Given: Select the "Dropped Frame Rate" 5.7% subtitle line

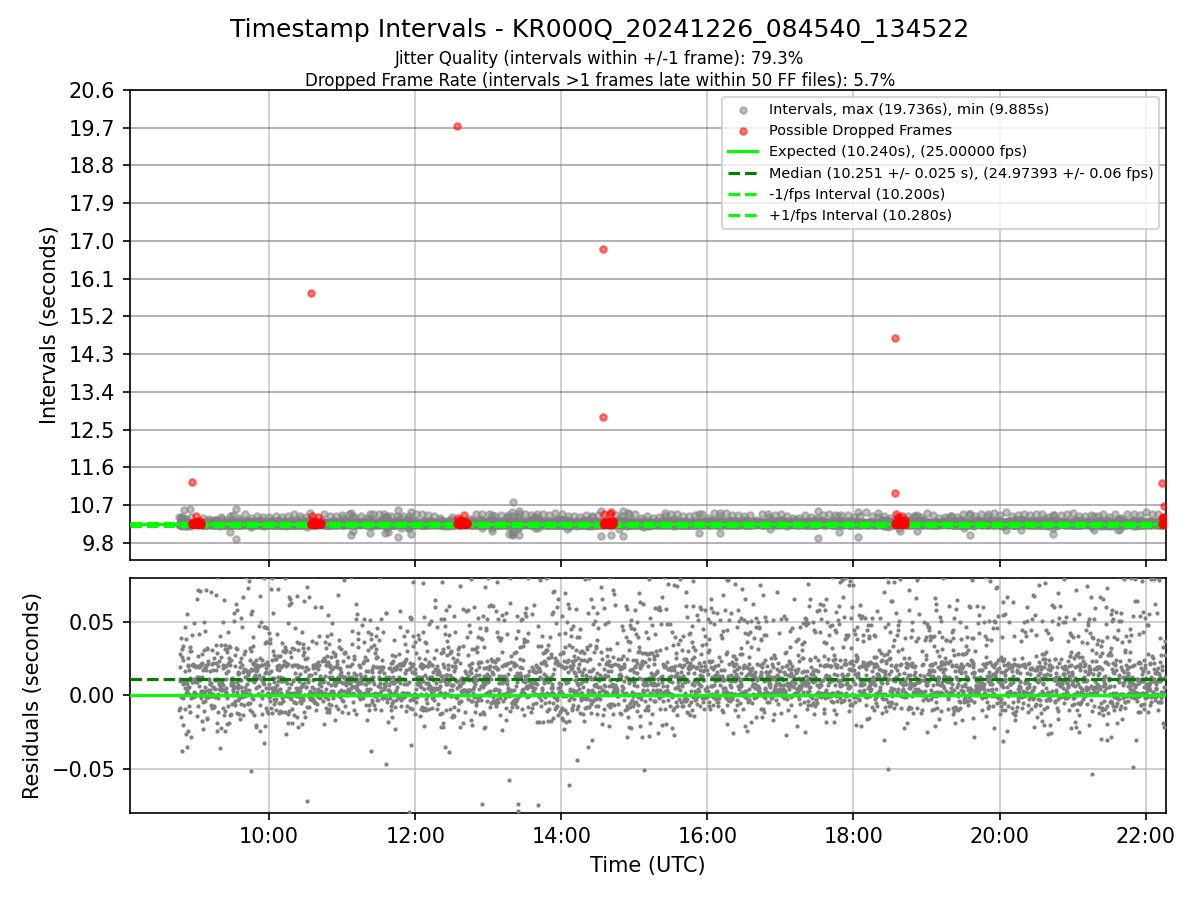Looking at the screenshot, I should 599,79.
